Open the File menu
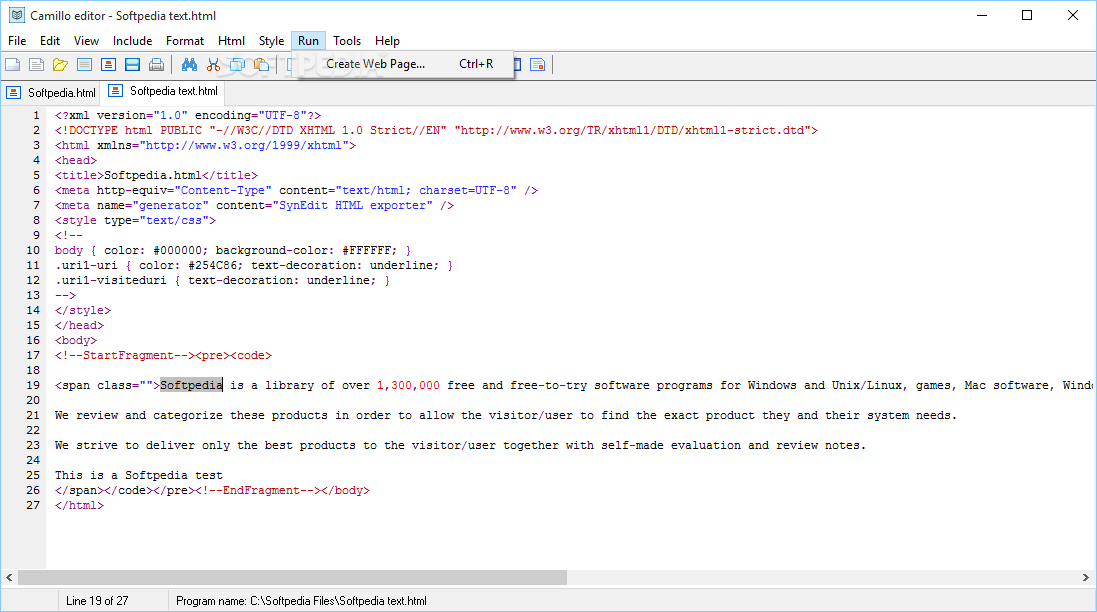Viewport: 1097px width, 612px height. [17, 41]
